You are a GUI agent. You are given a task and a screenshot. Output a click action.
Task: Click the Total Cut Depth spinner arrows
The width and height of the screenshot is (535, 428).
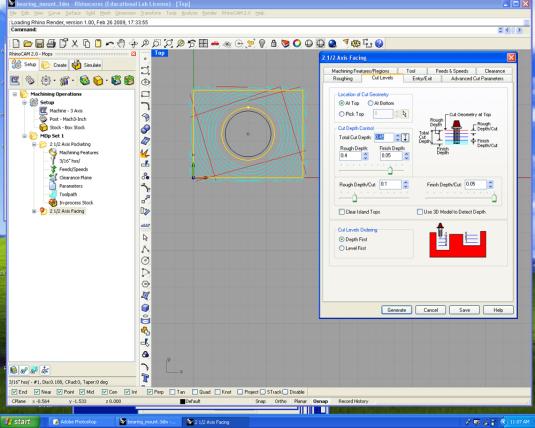(397, 138)
